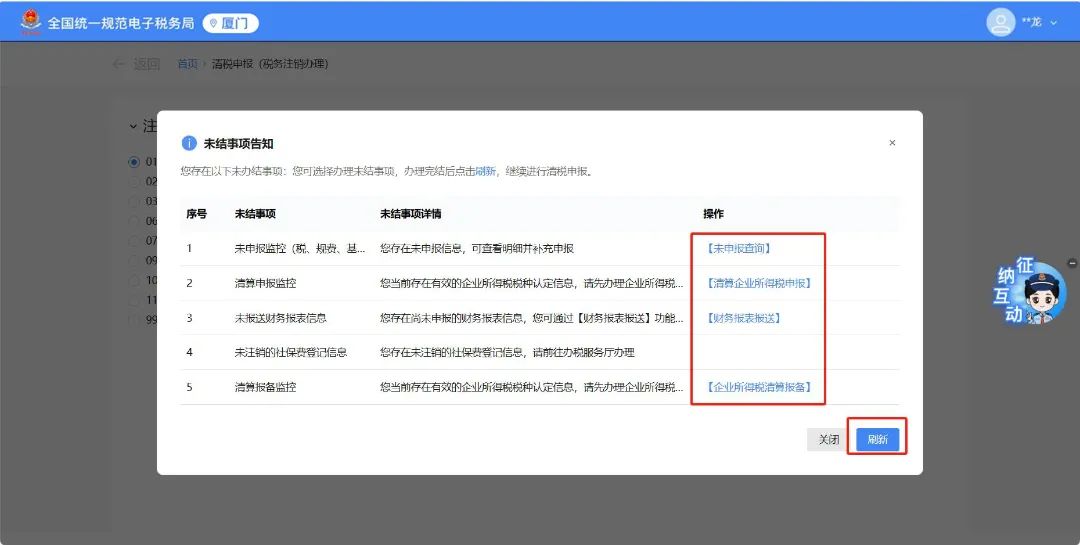Collapse the 注 section chevron
Image resolution: width=1080 pixels, height=545 pixels.
pyautogui.click(x=133, y=126)
